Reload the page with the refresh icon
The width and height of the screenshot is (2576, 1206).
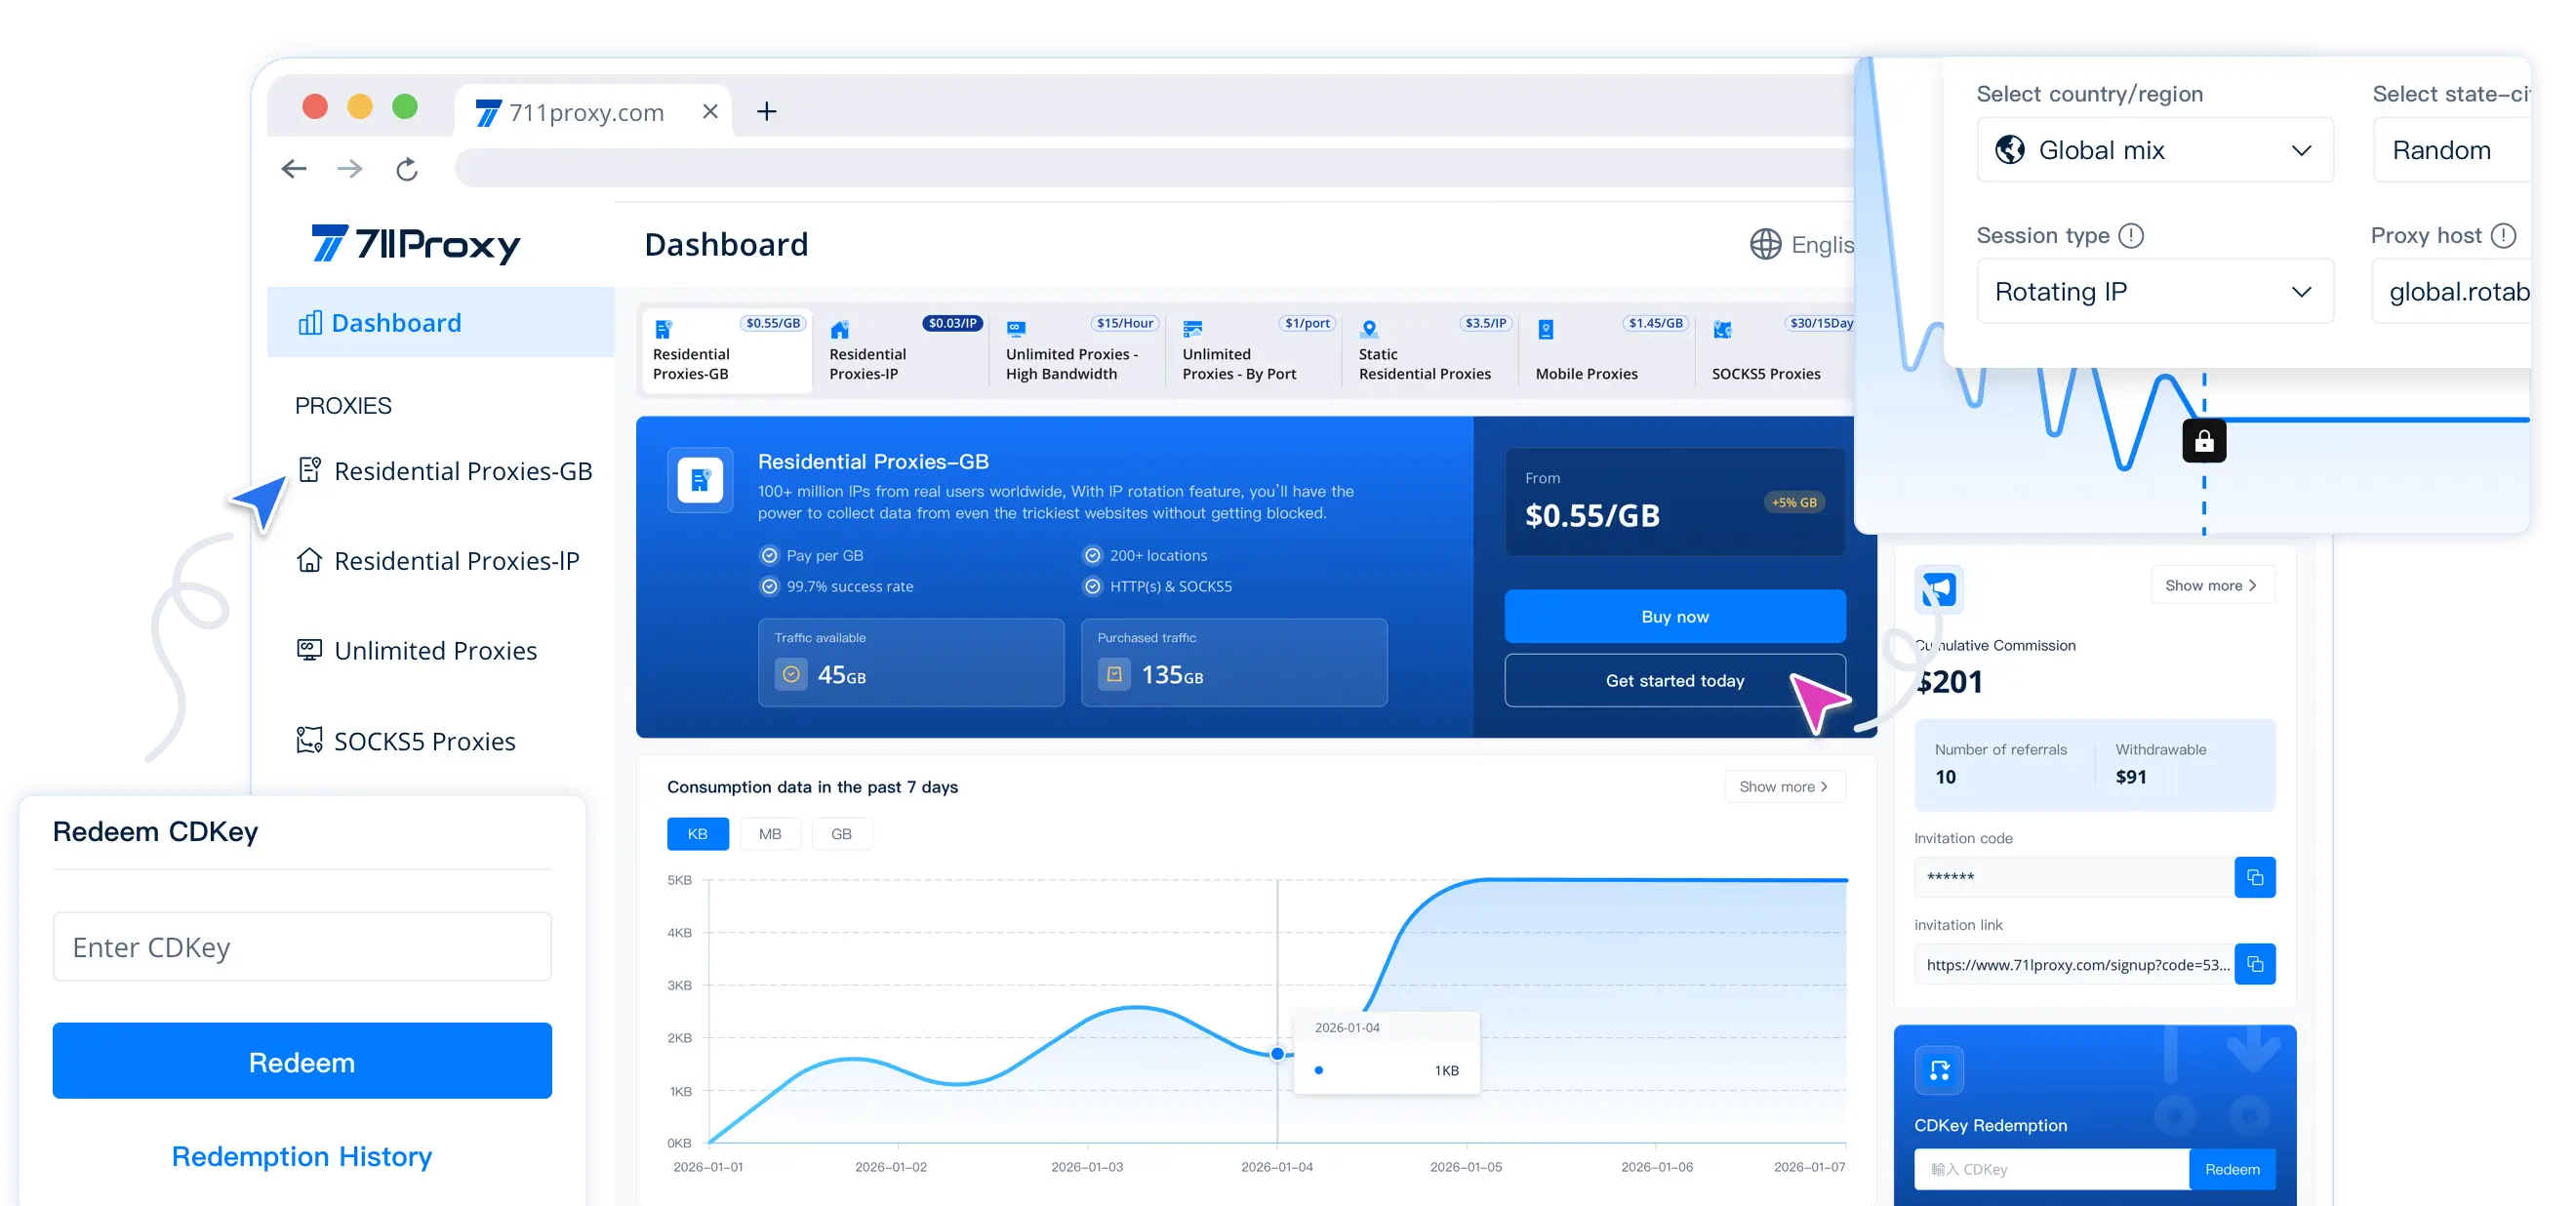coord(407,169)
